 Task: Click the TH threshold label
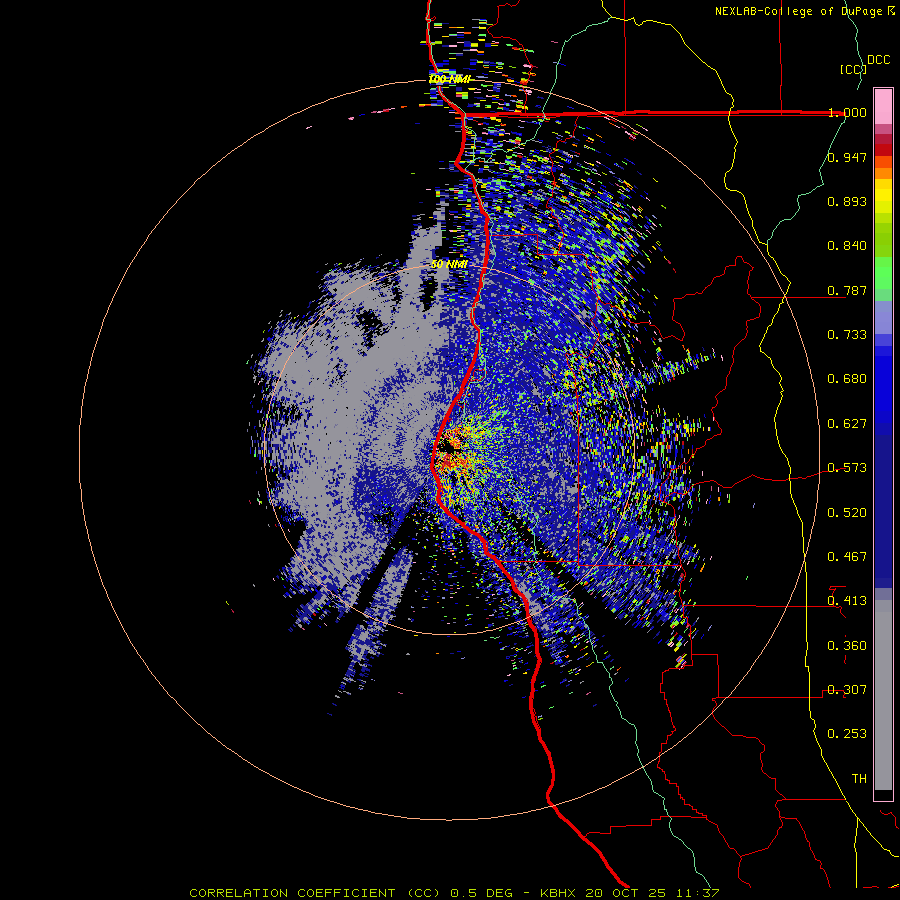(859, 779)
